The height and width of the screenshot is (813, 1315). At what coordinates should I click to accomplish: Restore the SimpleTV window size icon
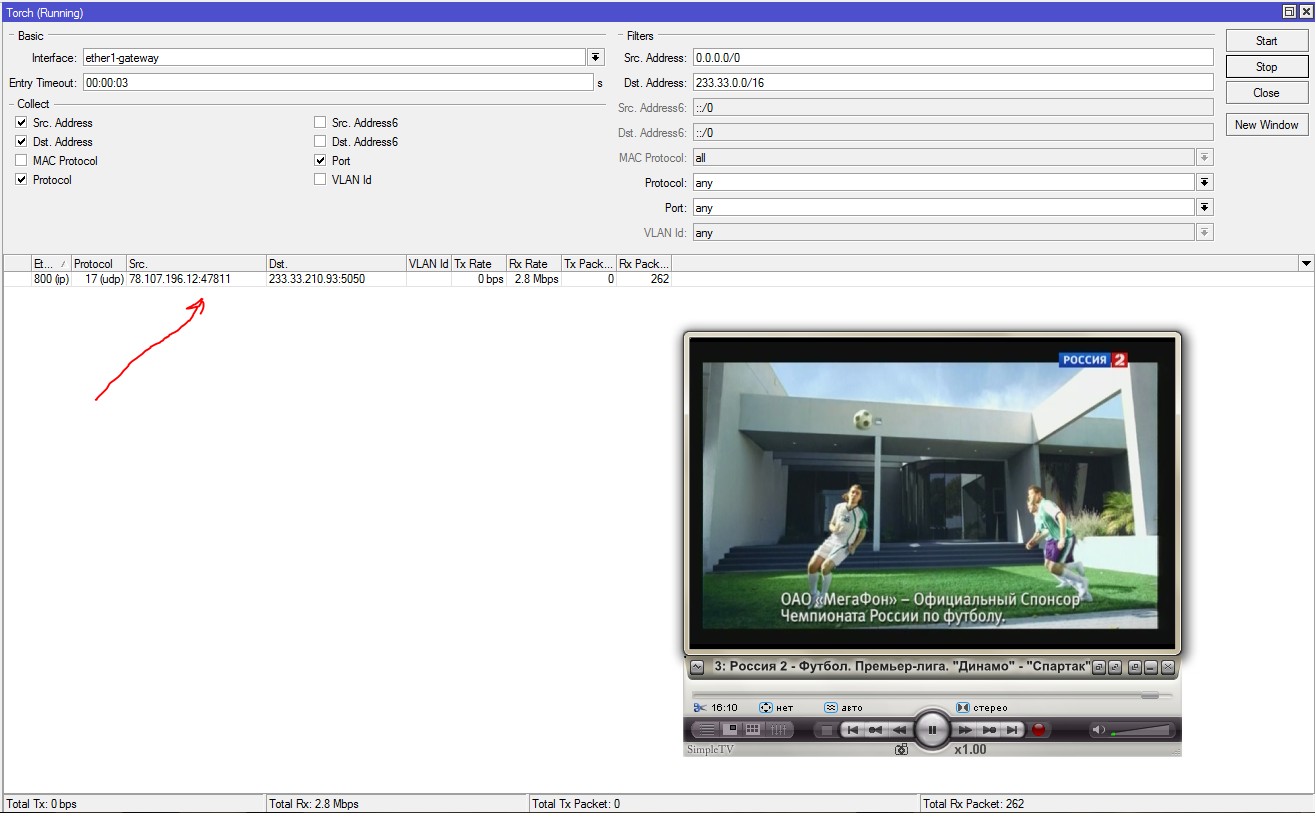pos(1135,667)
